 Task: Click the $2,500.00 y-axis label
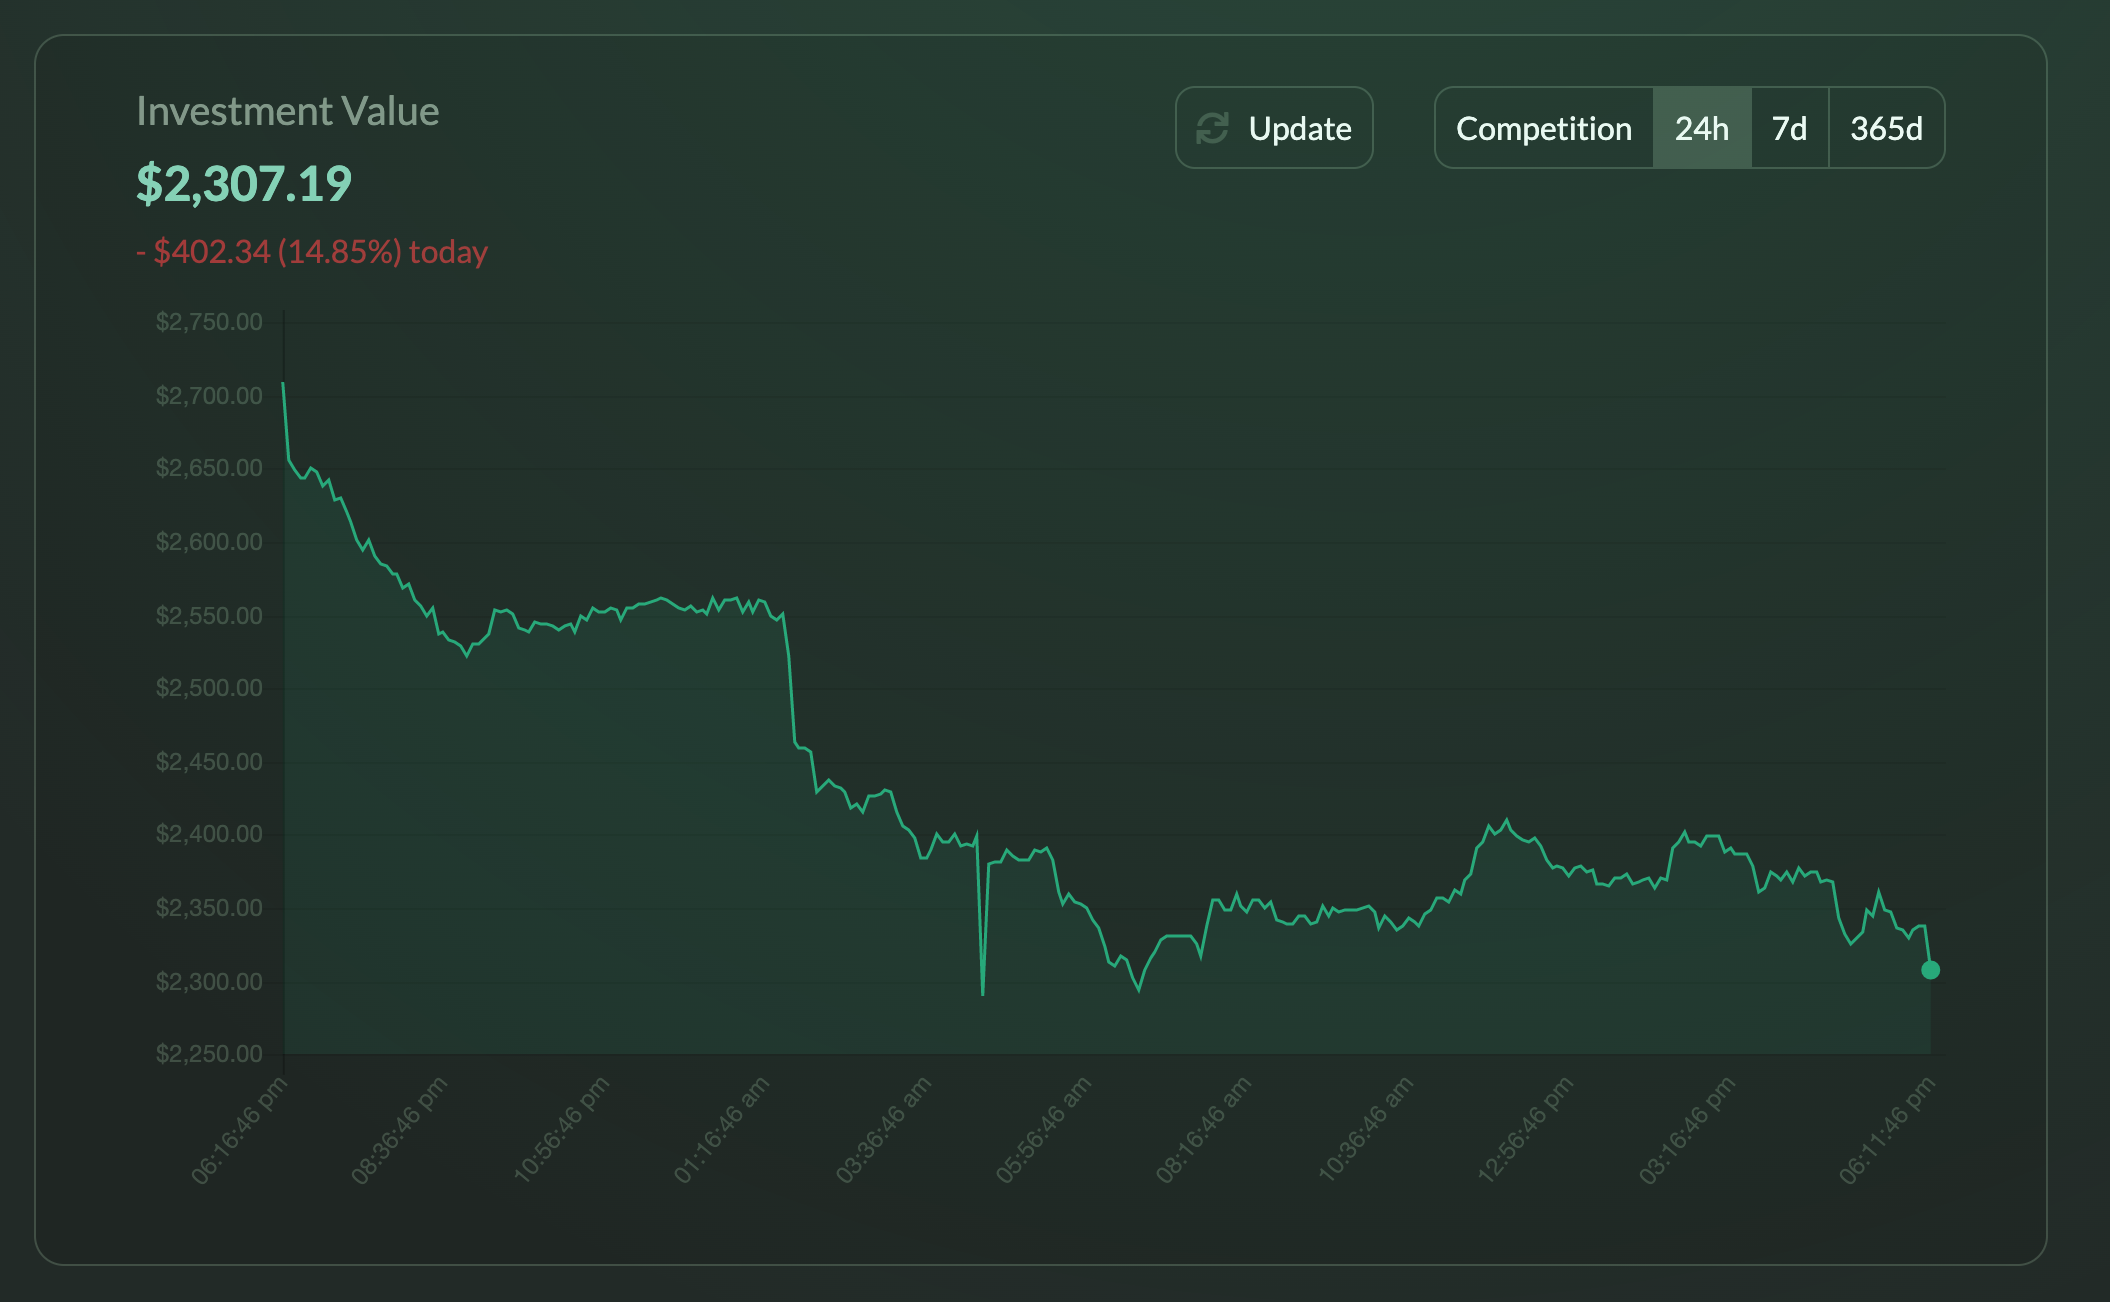point(209,688)
